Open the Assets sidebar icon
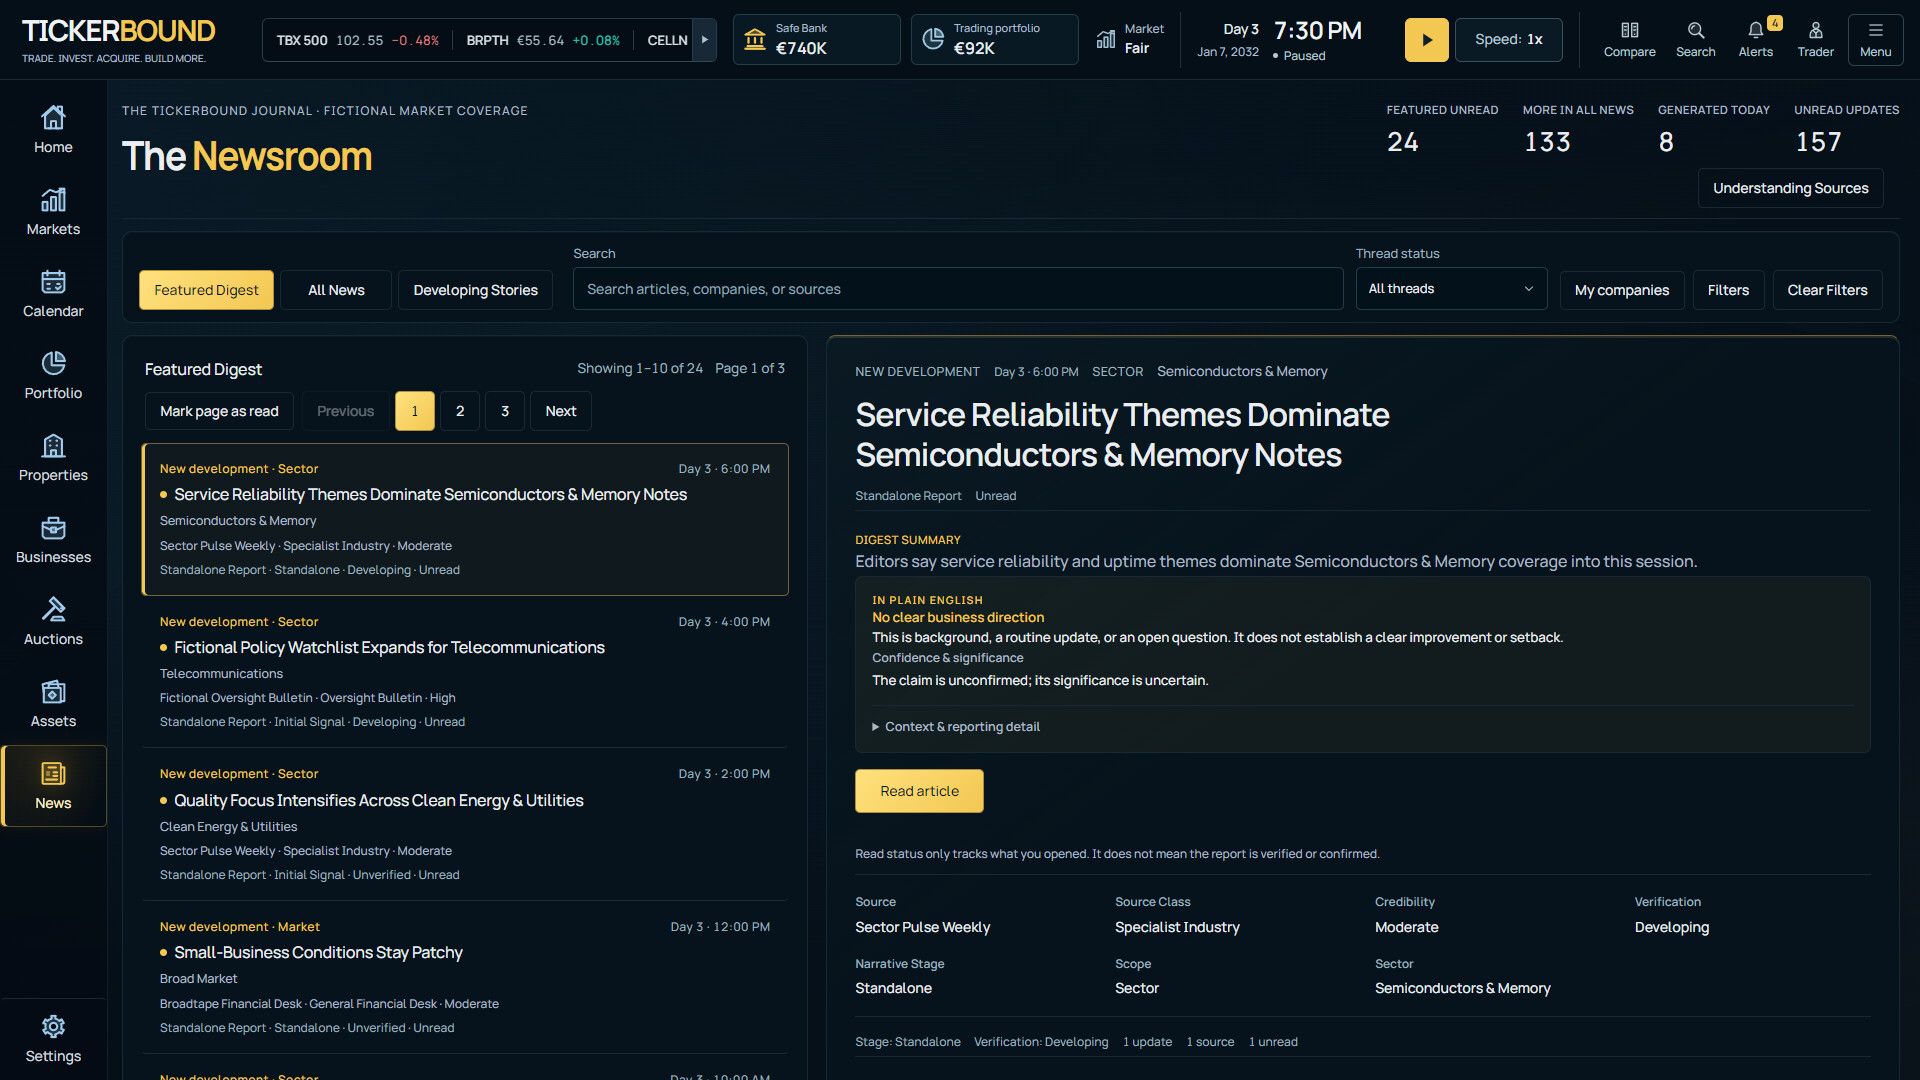 tap(53, 704)
